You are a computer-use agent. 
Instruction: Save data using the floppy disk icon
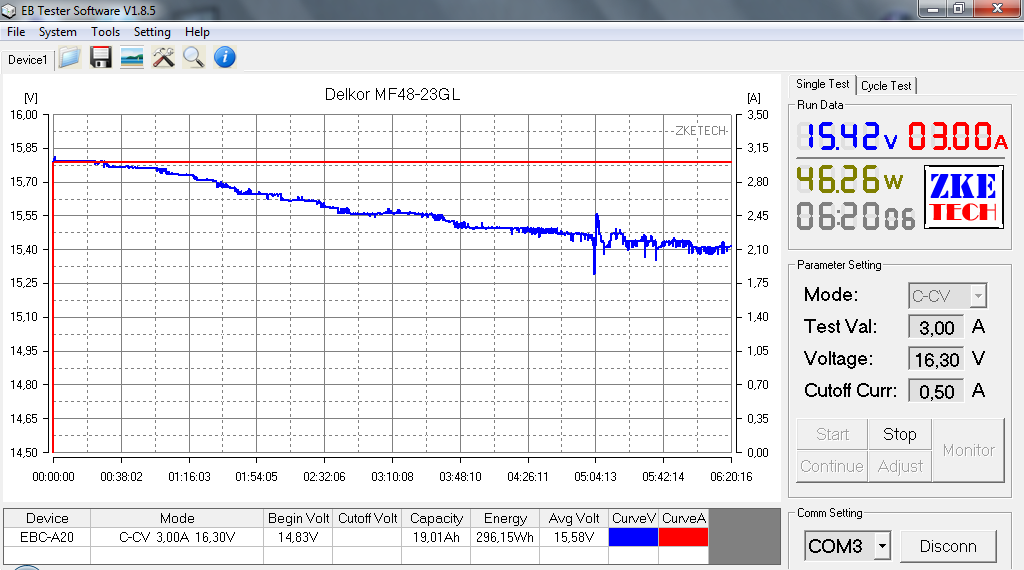click(x=100, y=58)
